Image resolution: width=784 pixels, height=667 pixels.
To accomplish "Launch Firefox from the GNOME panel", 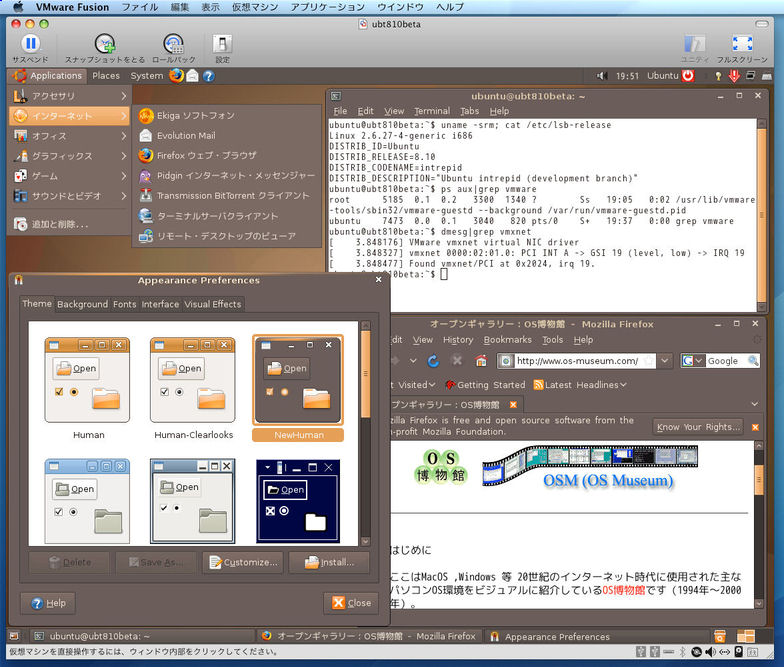I will 176,76.
